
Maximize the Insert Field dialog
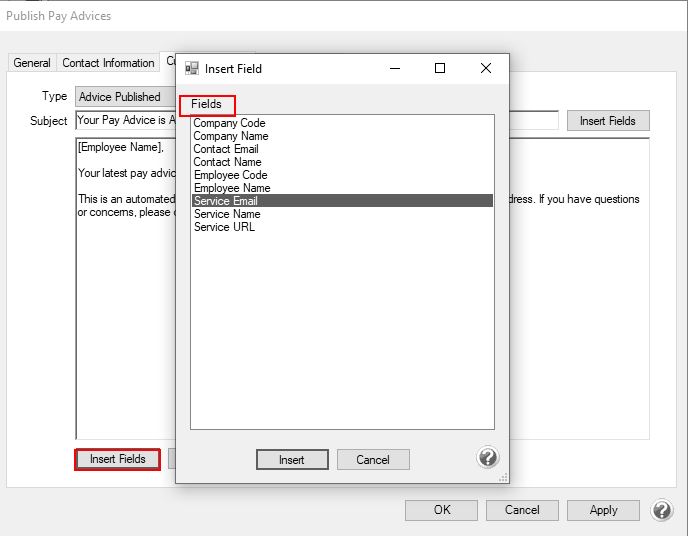440,69
